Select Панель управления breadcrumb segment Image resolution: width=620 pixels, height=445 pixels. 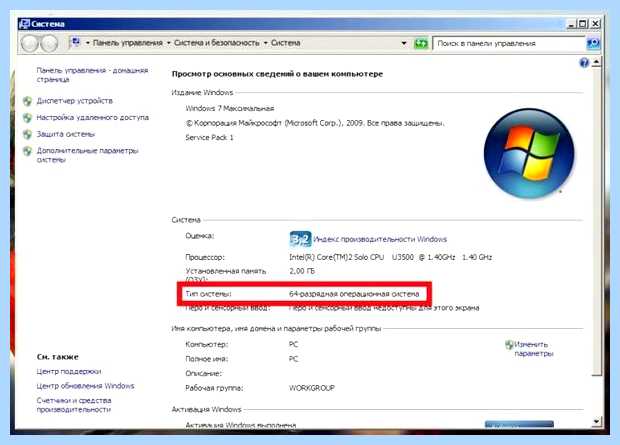[127, 43]
